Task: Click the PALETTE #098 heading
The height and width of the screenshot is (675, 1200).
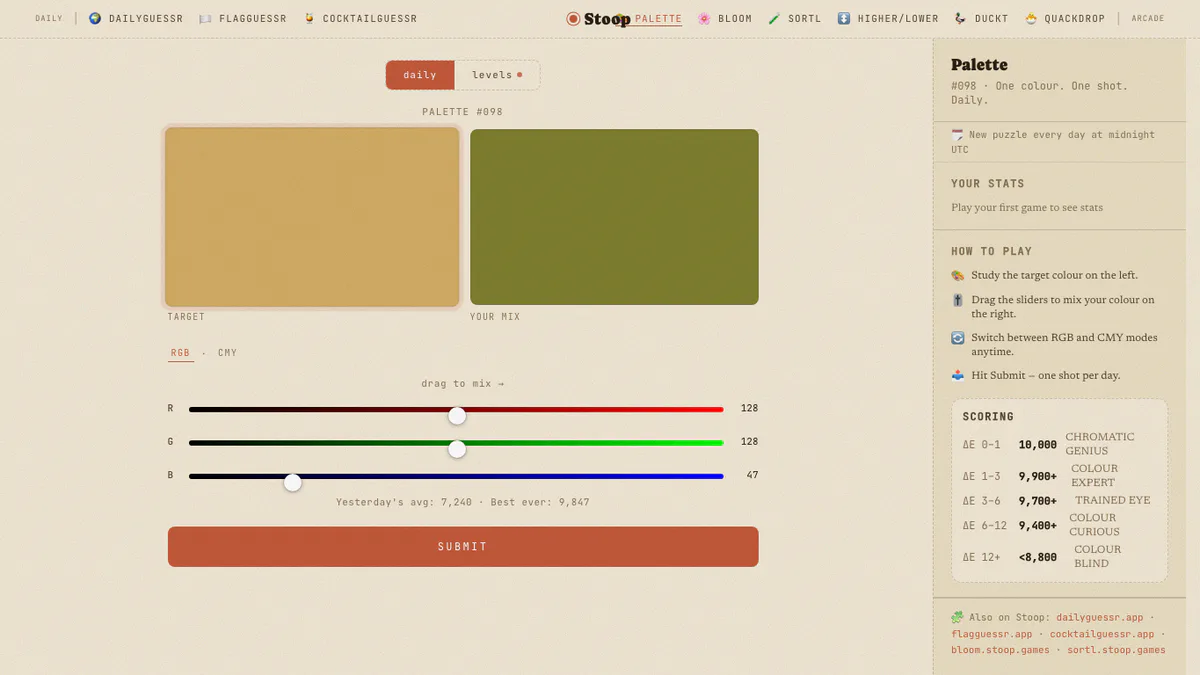Action: pyautogui.click(x=462, y=112)
